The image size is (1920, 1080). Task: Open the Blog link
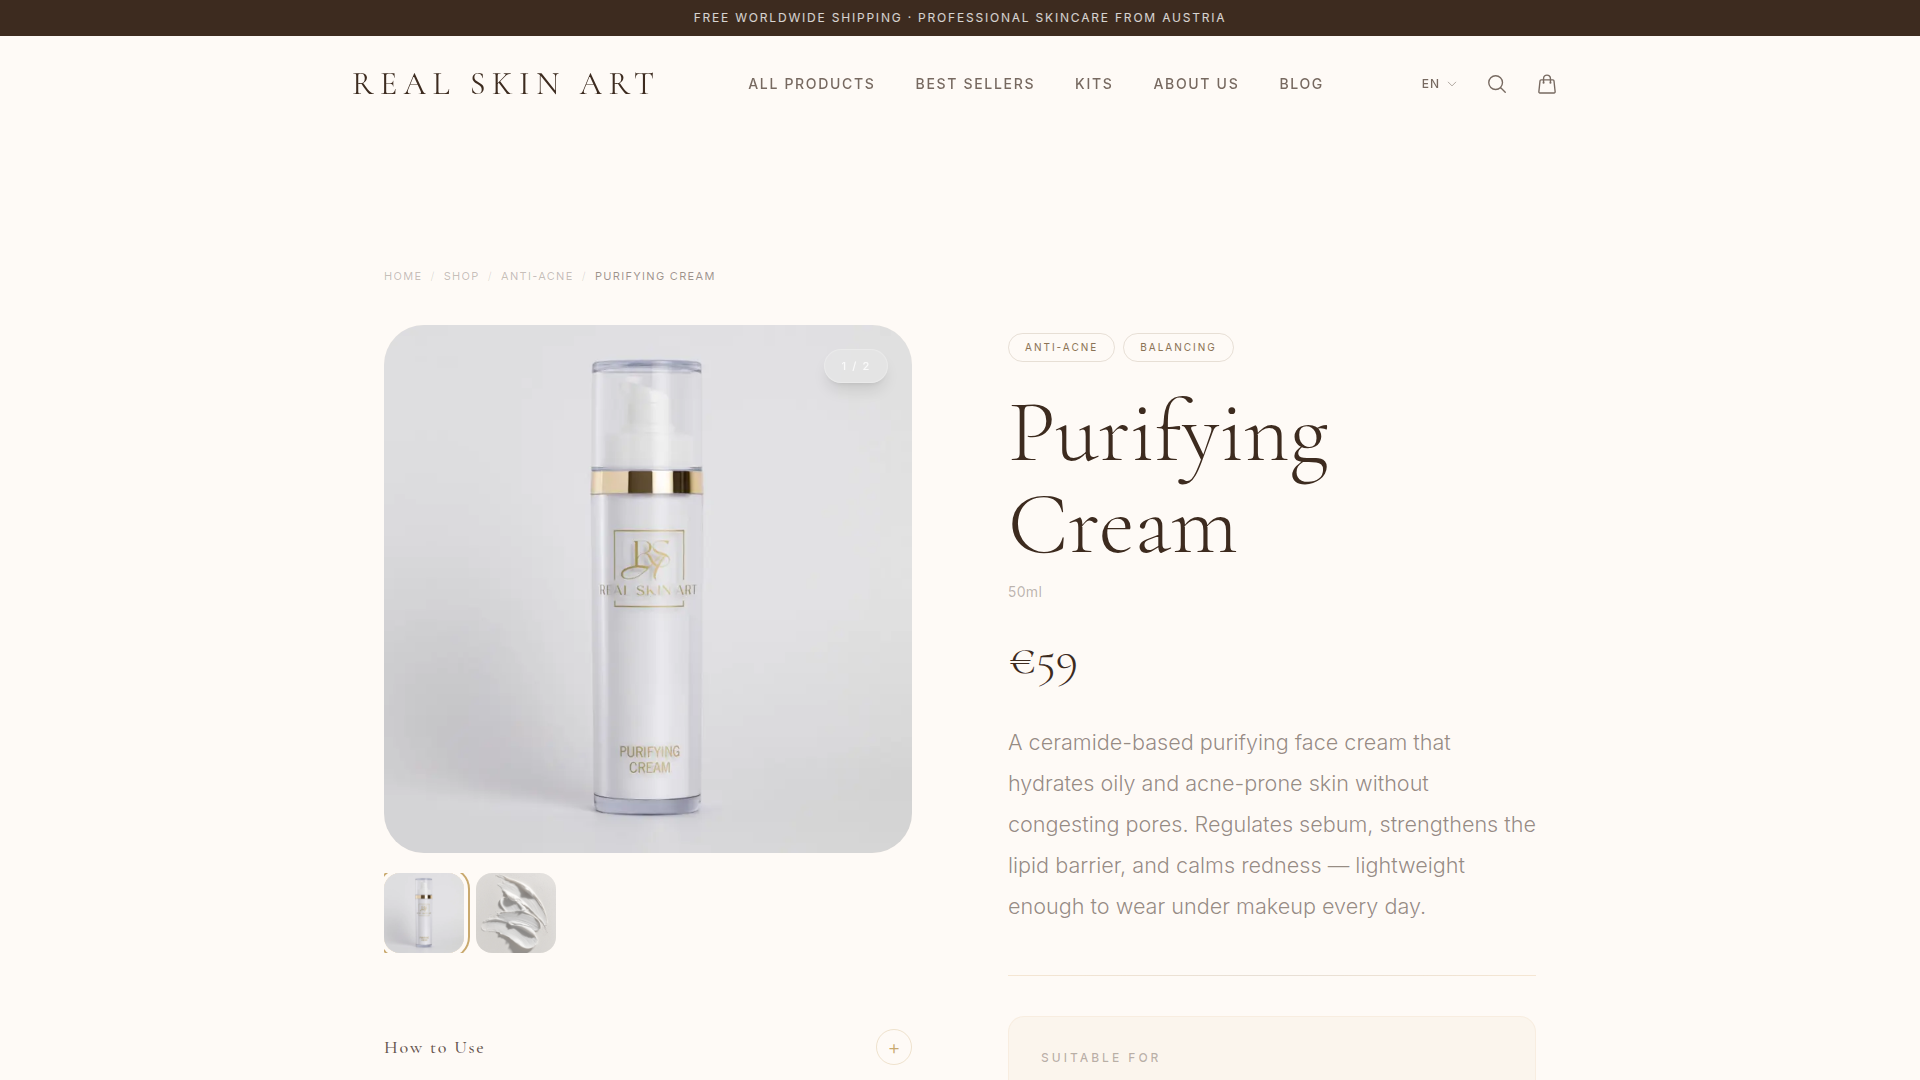click(x=1300, y=84)
